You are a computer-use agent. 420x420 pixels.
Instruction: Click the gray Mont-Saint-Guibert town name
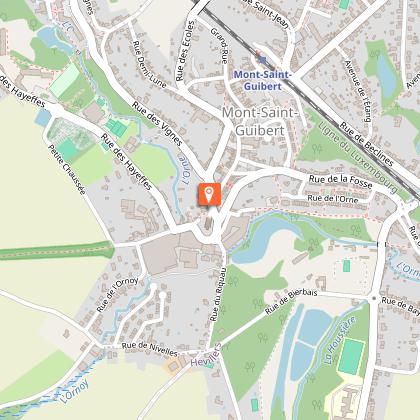click(260, 121)
